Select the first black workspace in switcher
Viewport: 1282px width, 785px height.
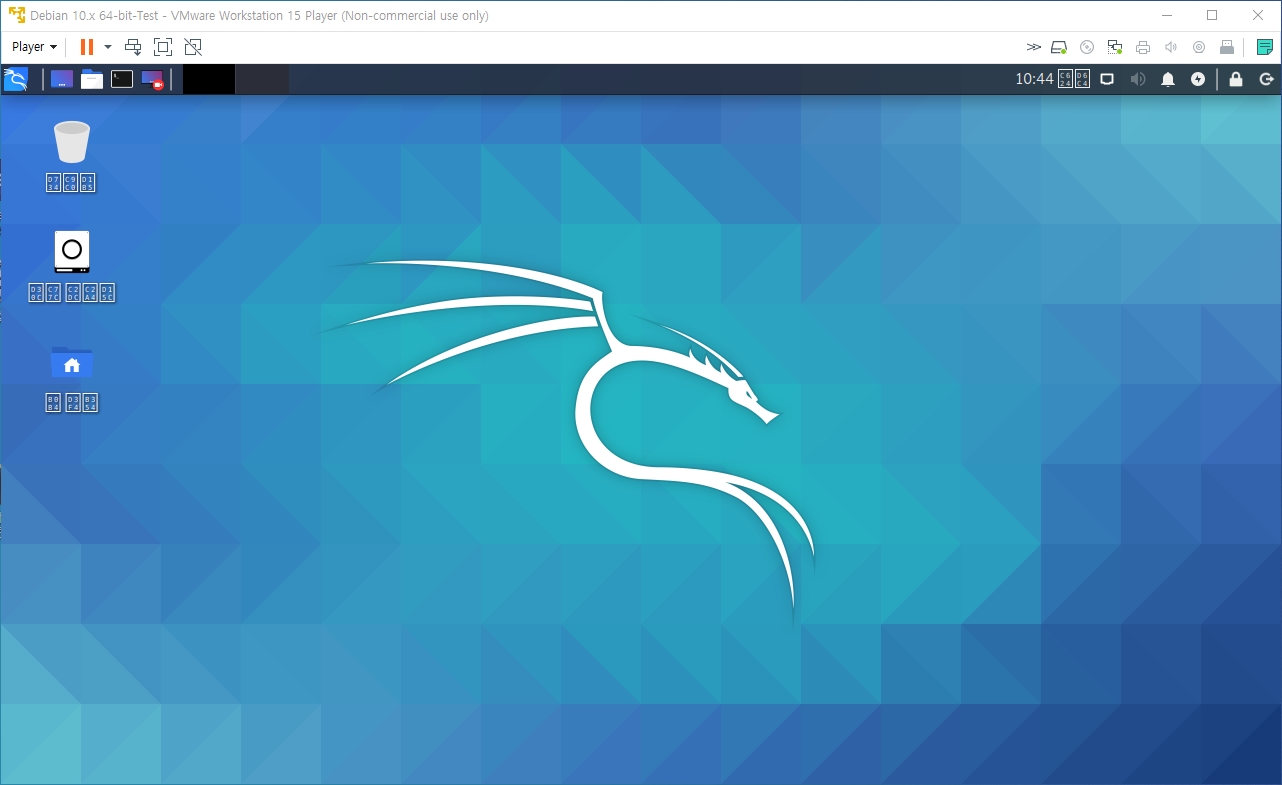point(209,79)
